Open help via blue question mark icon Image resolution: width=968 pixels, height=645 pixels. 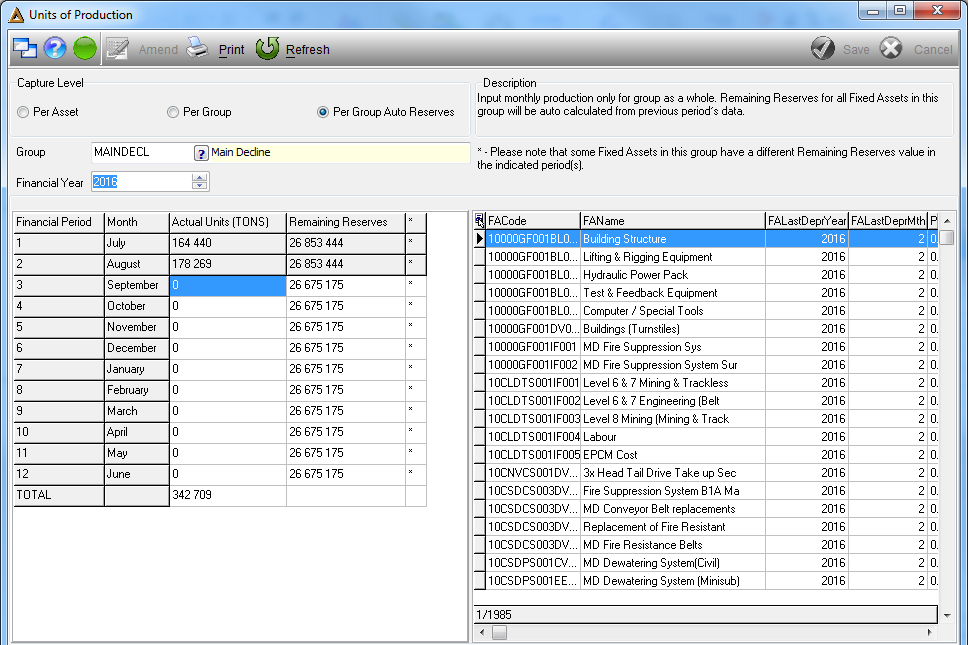pyautogui.click(x=55, y=48)
